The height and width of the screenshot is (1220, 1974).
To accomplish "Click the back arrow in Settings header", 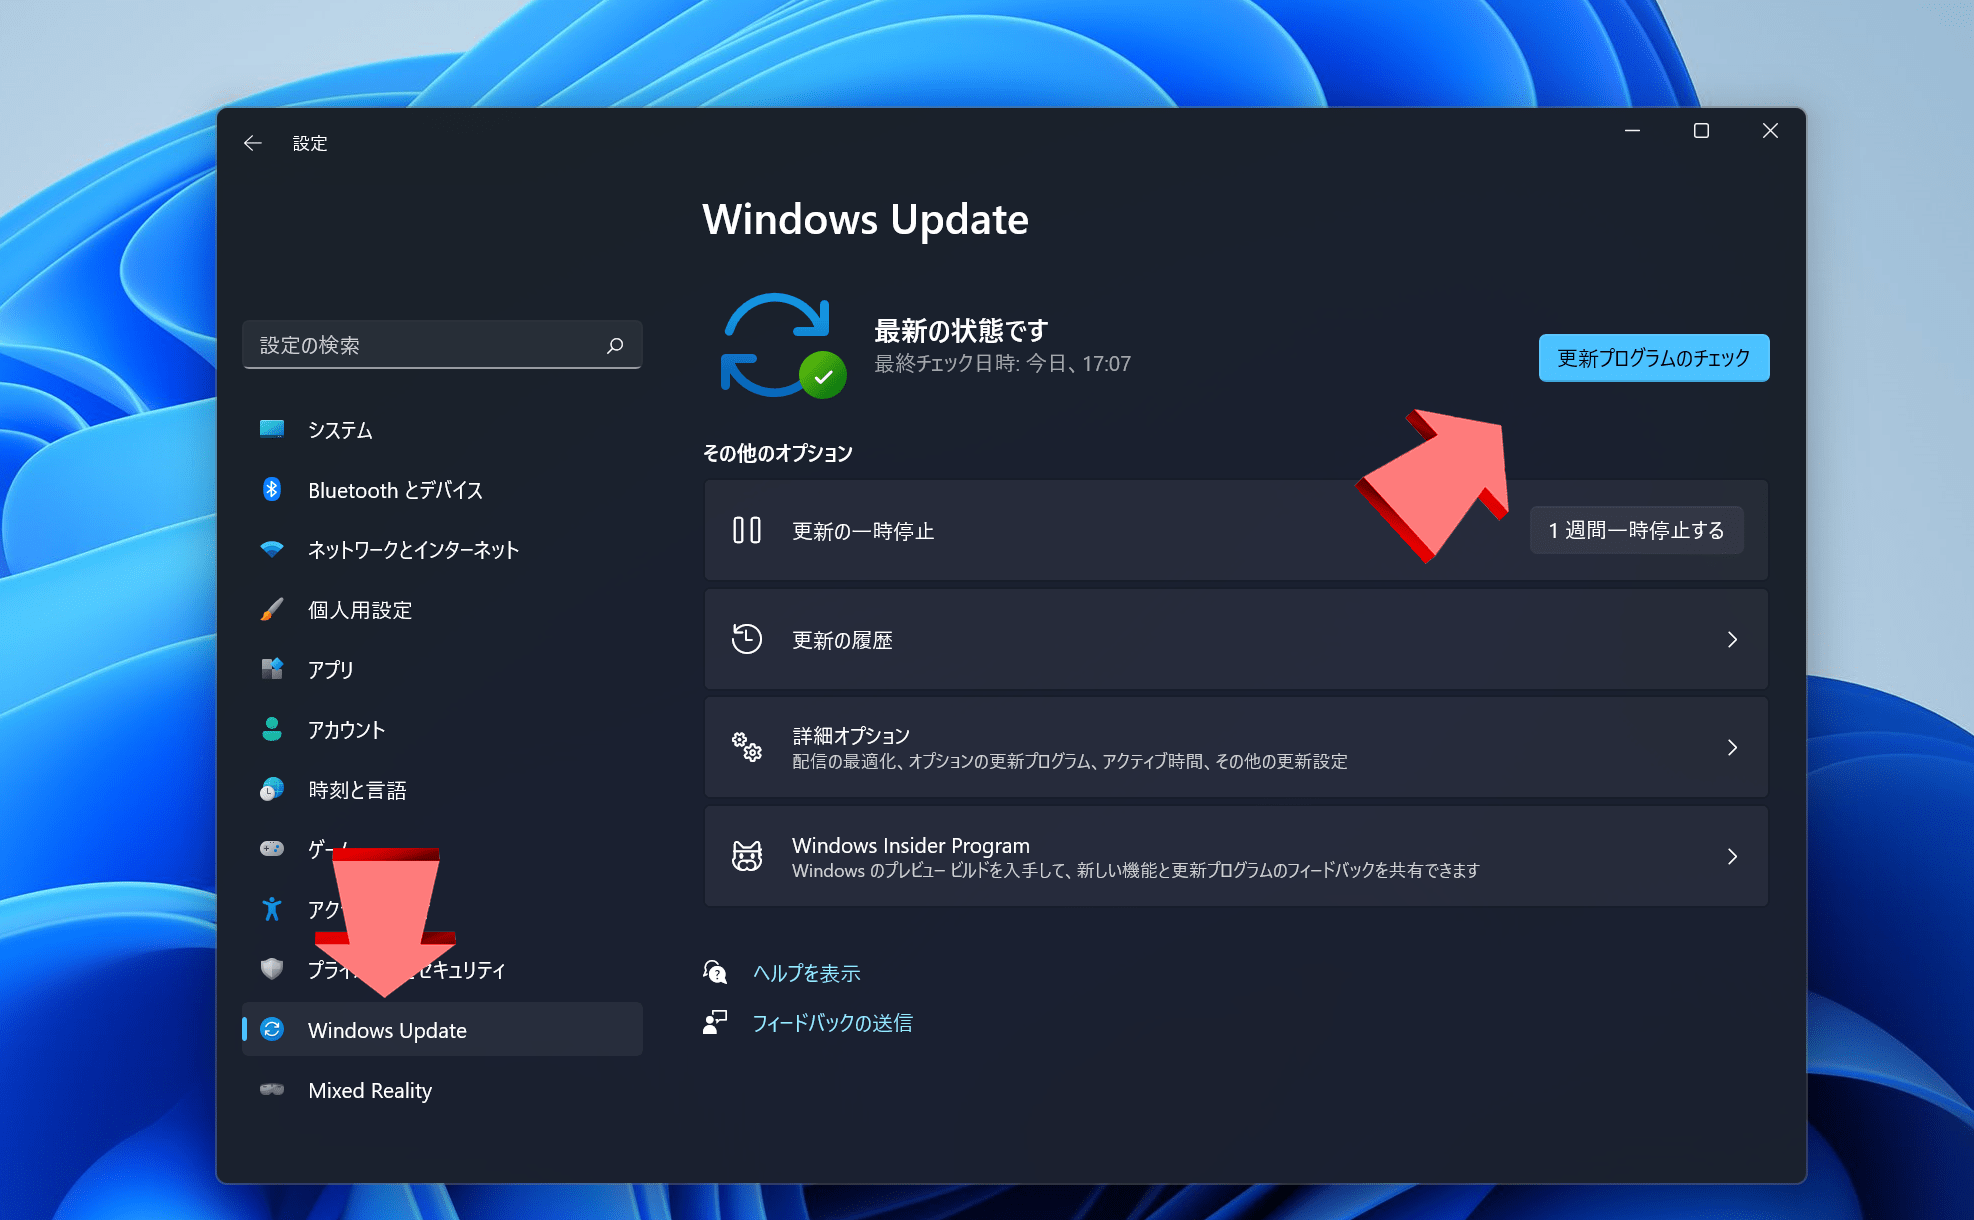I will [x=253, y=143].
